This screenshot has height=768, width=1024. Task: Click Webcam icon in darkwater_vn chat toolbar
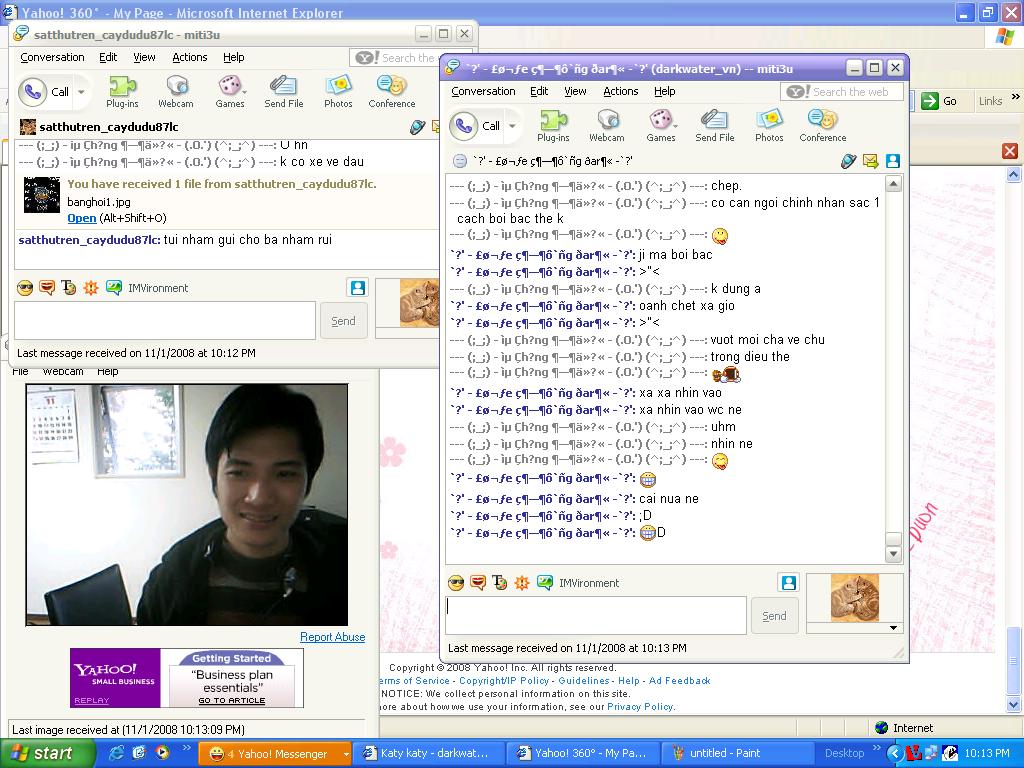click(606, 125)
